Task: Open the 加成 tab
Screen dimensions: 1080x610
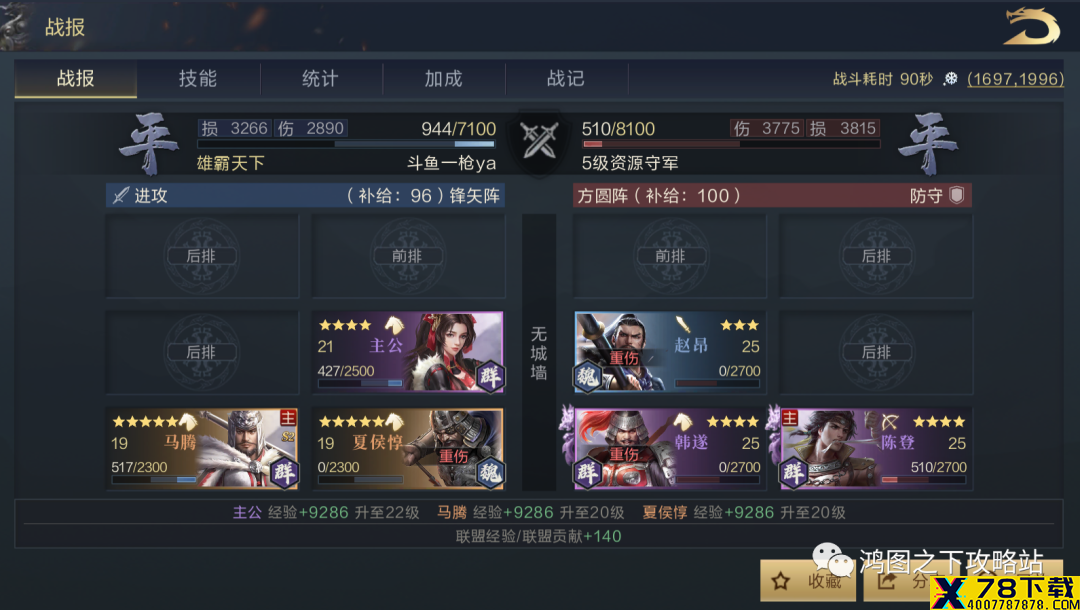Action: pyautogui.click(x=444, y=79)
